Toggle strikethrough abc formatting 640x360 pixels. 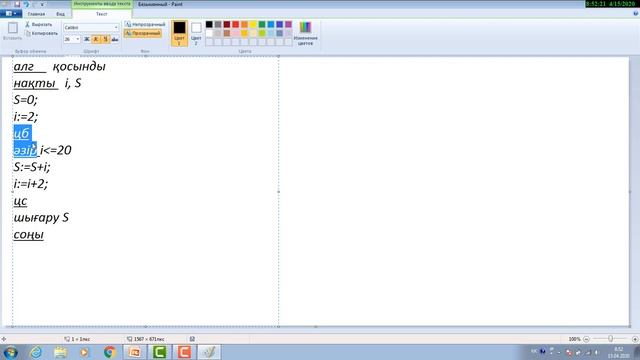coord(115,39)
